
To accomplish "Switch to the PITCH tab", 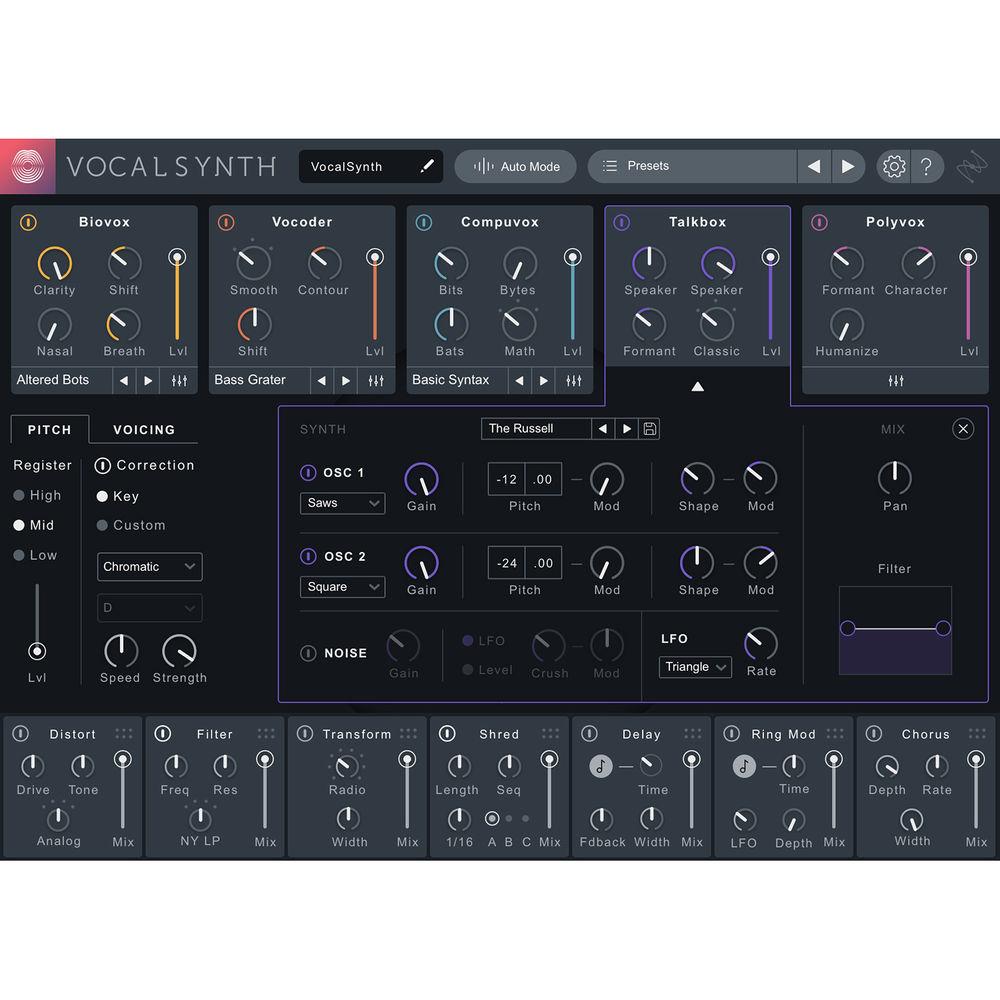I will [x=49, y=430].
